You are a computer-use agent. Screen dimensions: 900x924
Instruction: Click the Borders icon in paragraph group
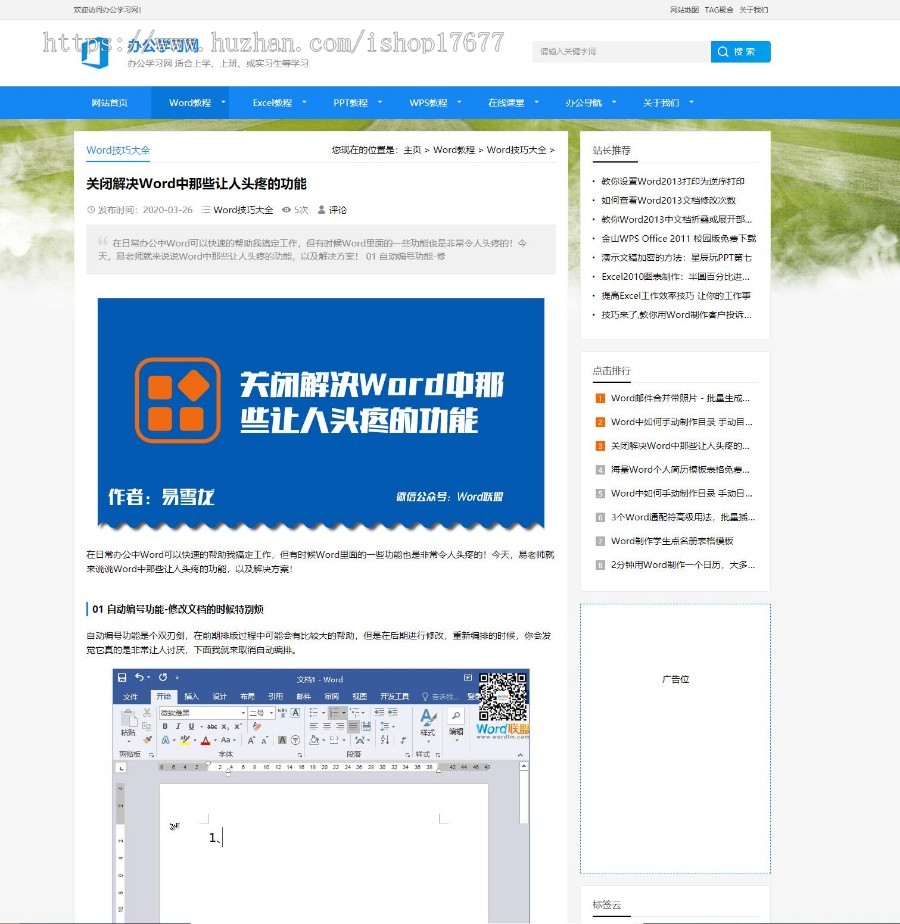point(334,740)
